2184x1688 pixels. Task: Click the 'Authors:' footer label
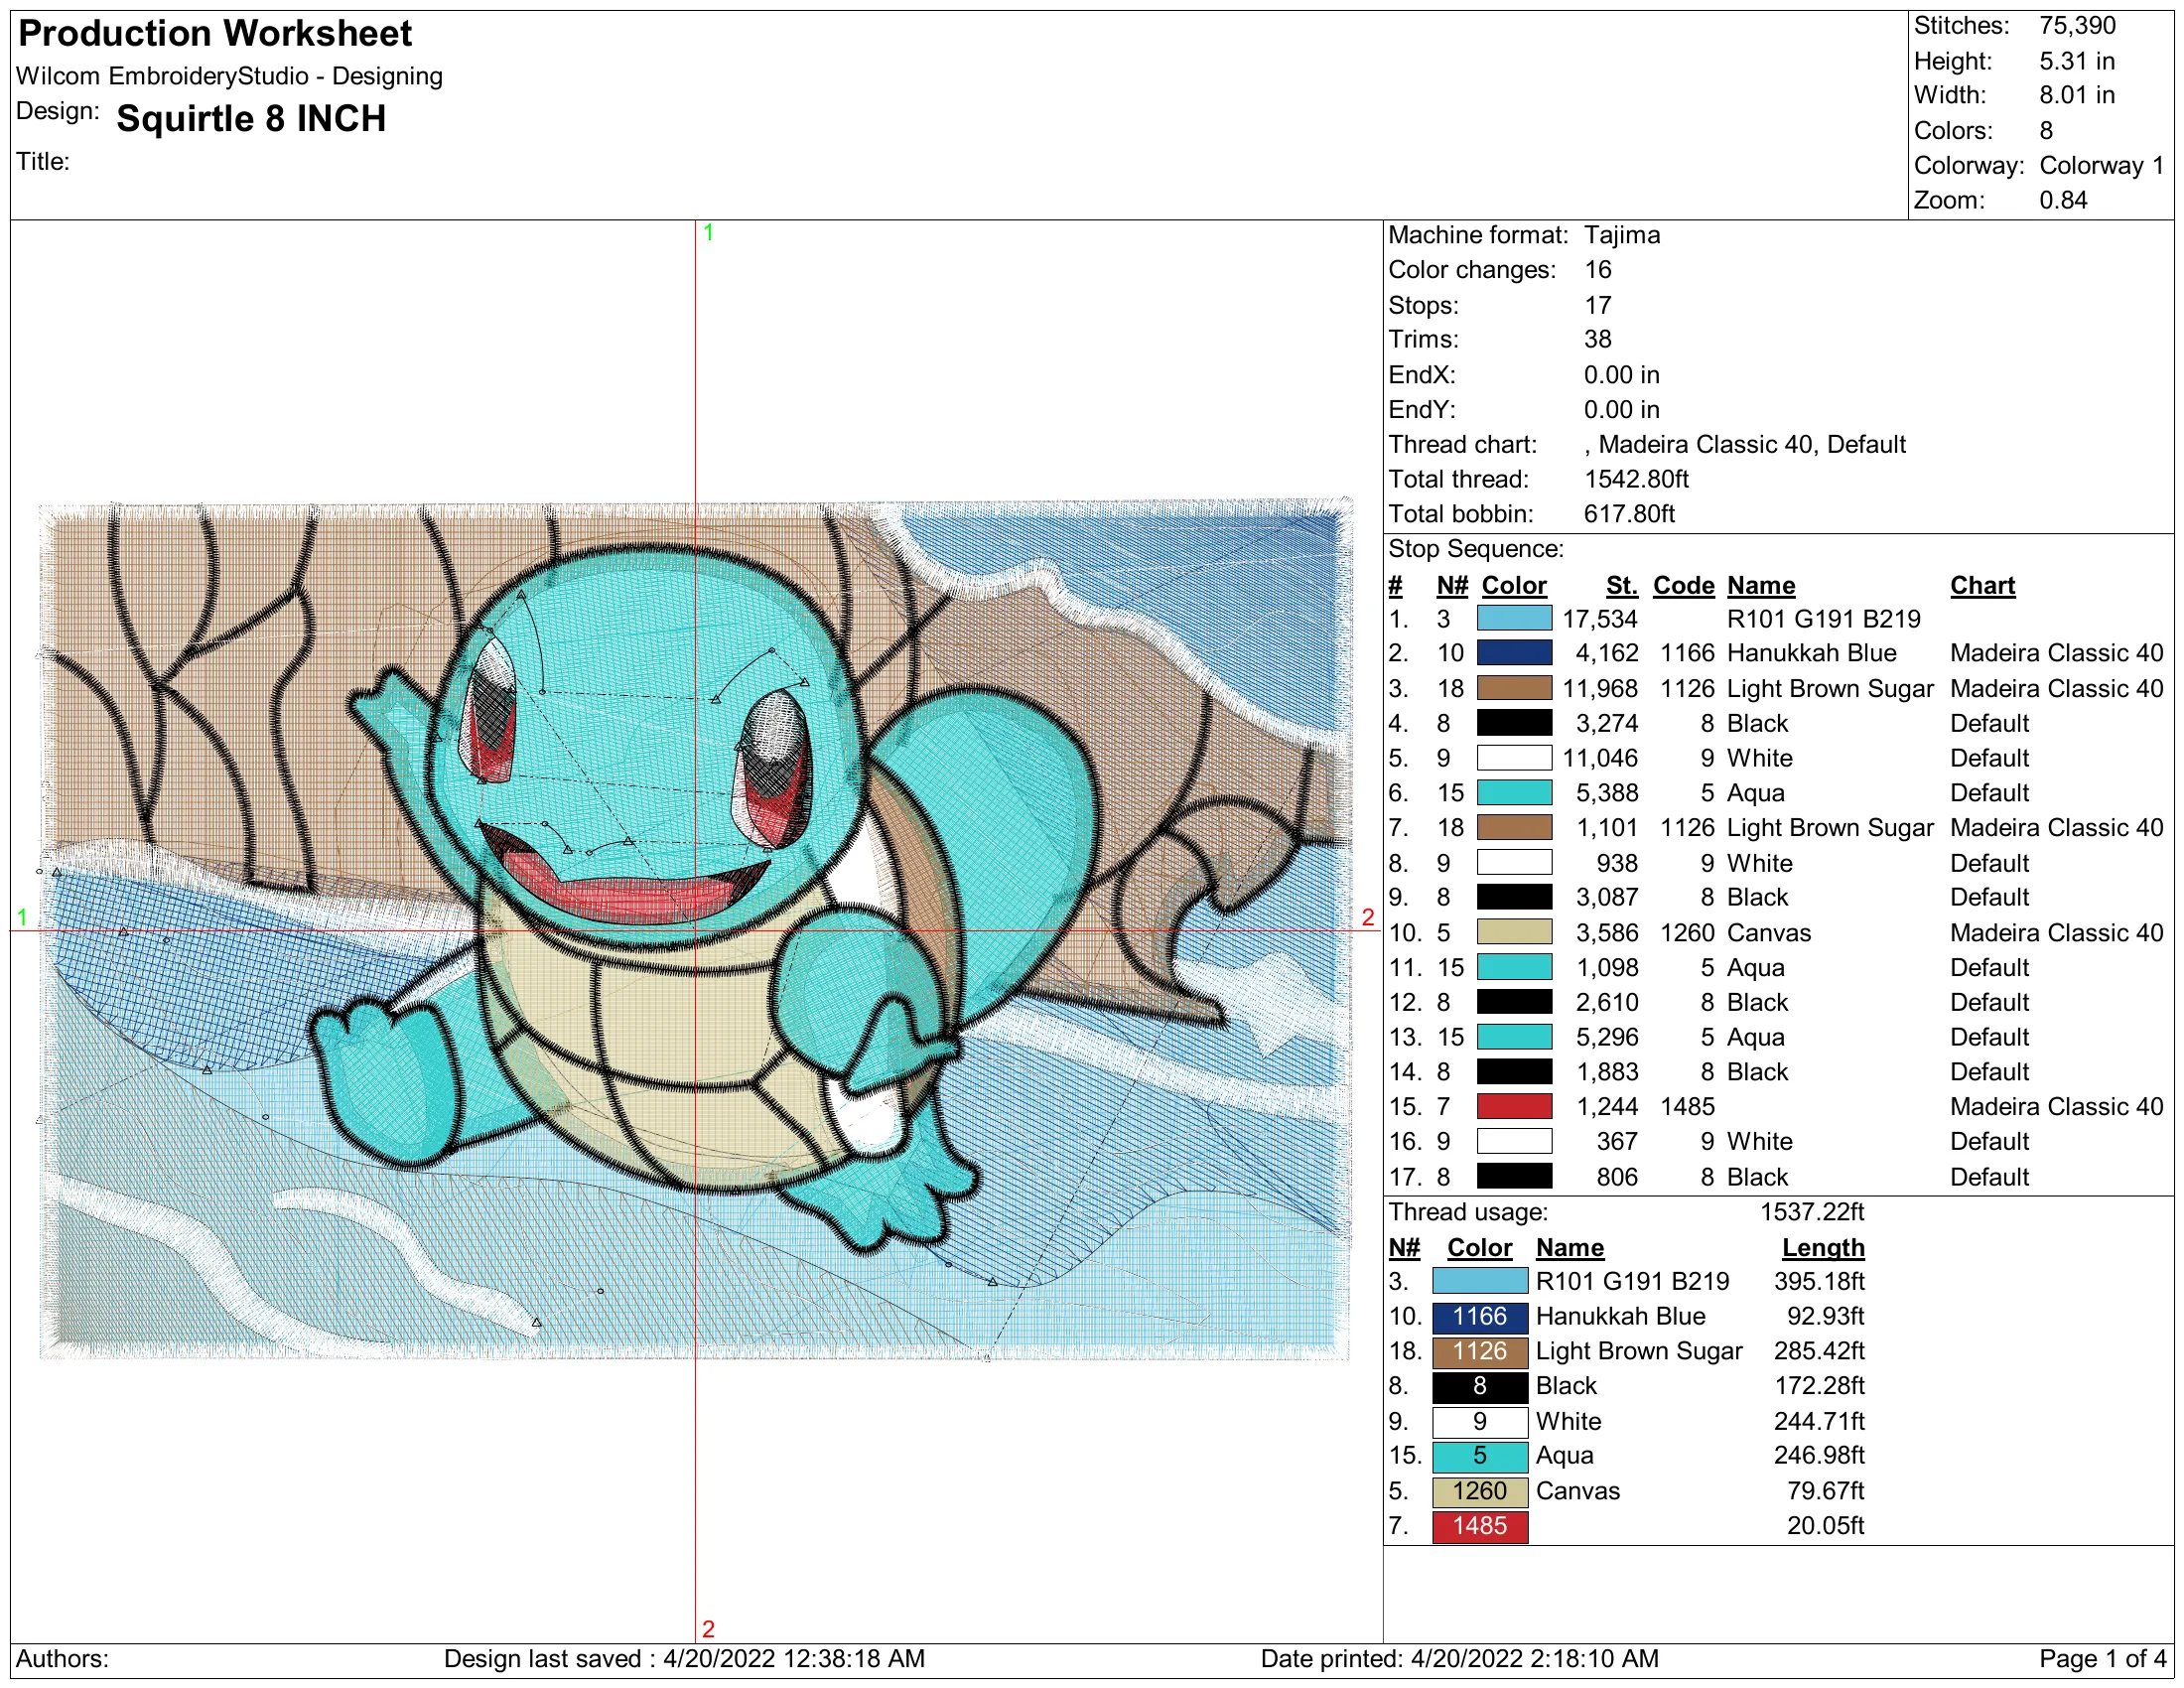click(x=62, y=1659)
